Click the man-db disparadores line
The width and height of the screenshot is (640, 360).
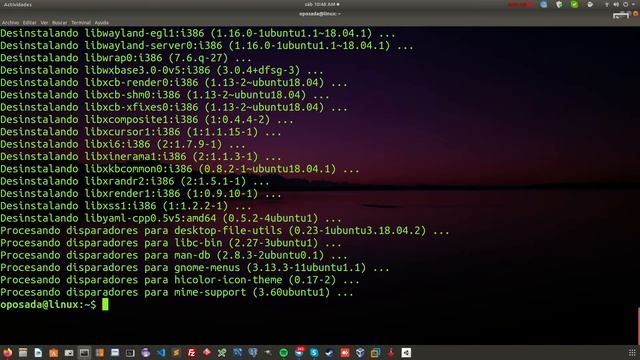click(173, 255)
